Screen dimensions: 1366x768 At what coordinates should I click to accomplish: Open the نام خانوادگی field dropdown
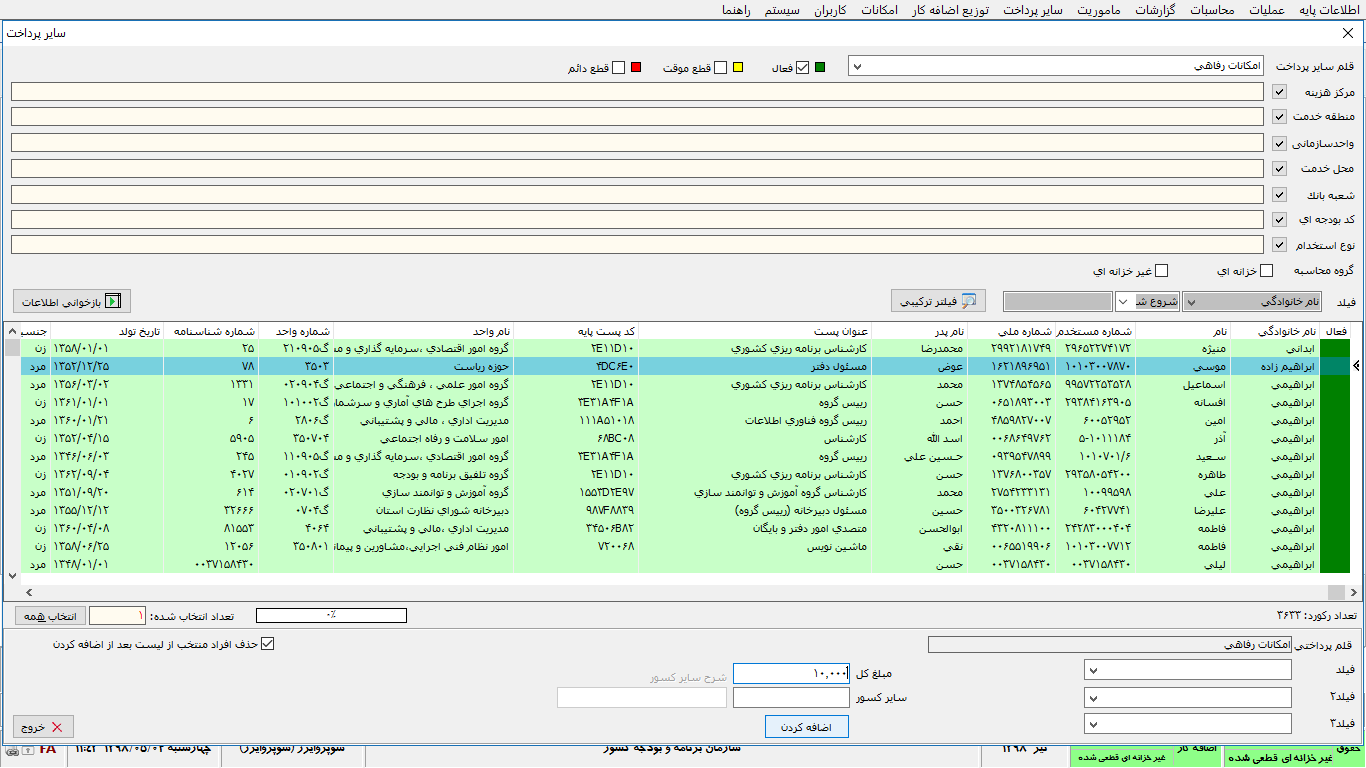point(1191,301)
